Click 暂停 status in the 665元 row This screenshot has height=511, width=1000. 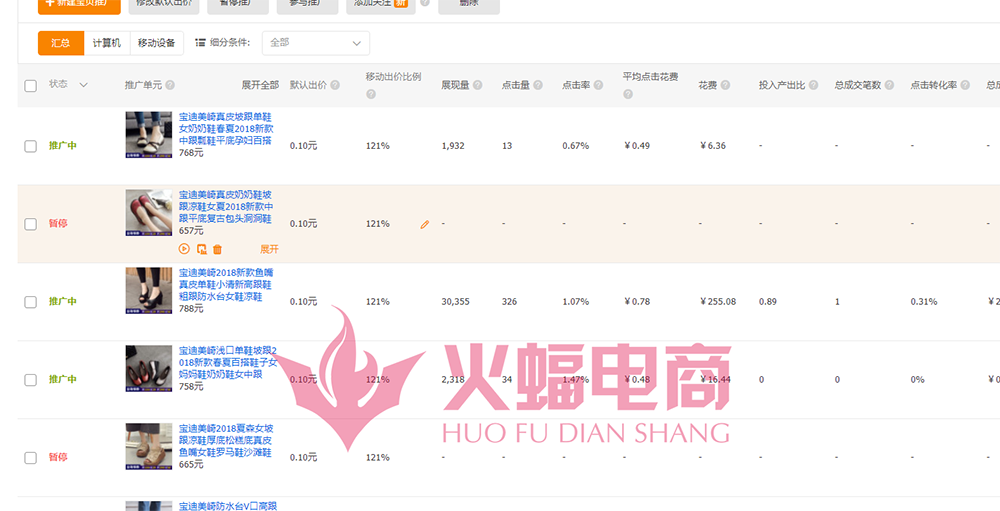pyautogui.click(x=58, y=457)
